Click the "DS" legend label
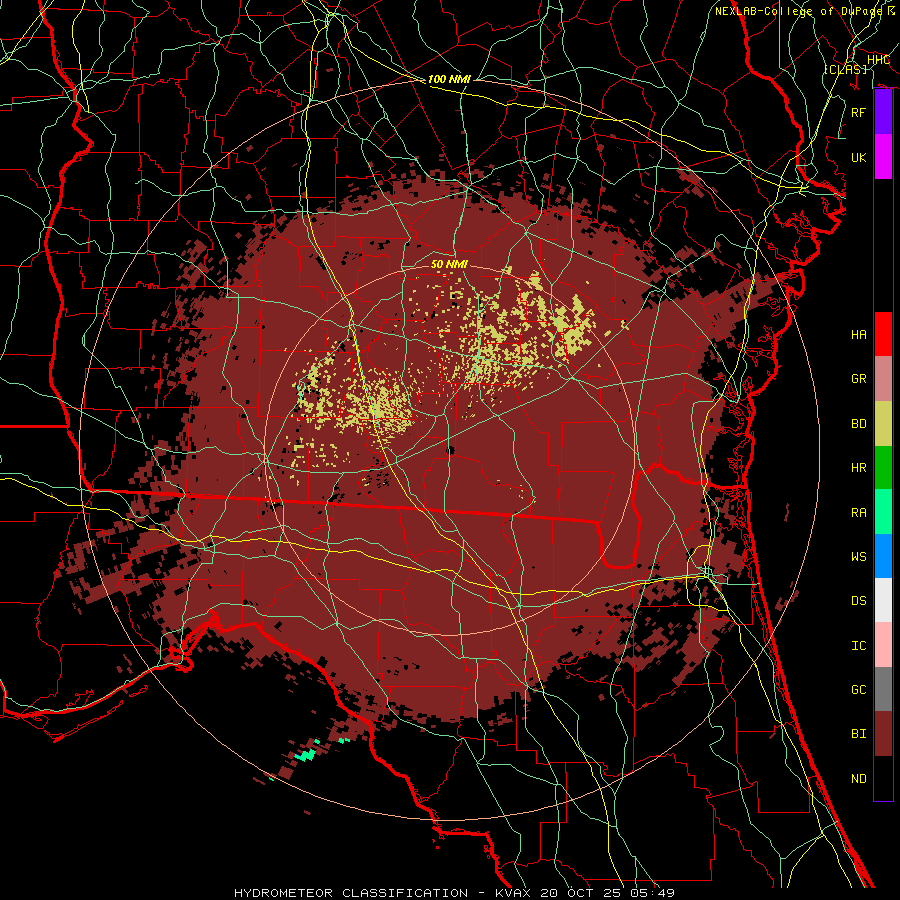Viewport: 900px width, 900px height. 859,600
